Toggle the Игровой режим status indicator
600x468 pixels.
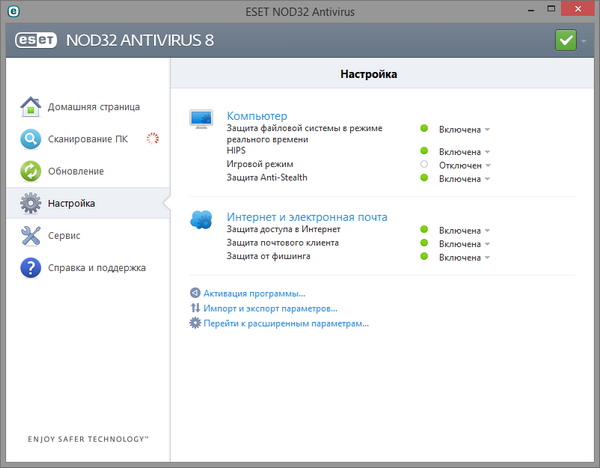click(x=424, y=165)
